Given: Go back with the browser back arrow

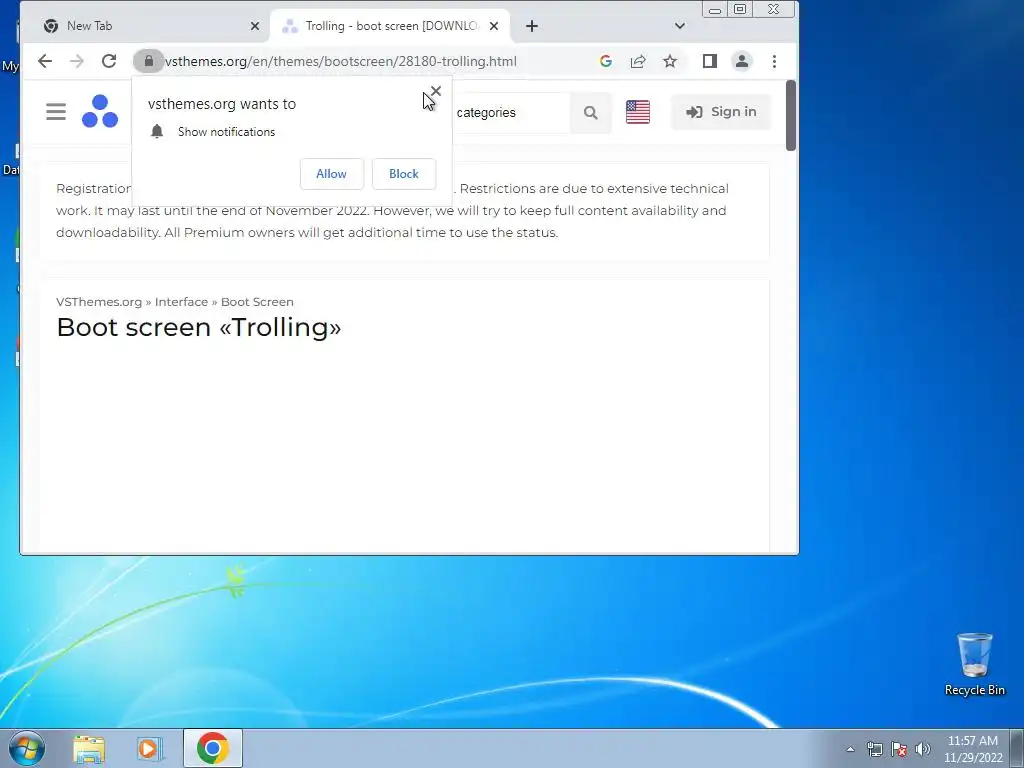Looking at the screenshot, I should 44,61.
